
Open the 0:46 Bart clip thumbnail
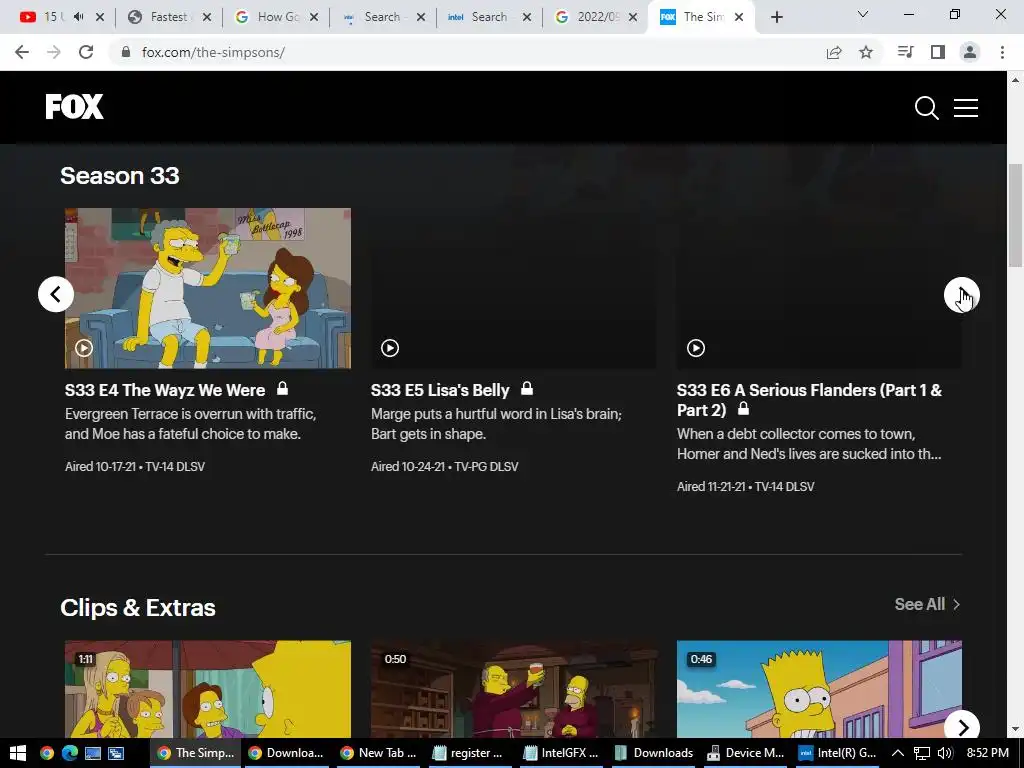pyautogui.click(x=819, y=689)
